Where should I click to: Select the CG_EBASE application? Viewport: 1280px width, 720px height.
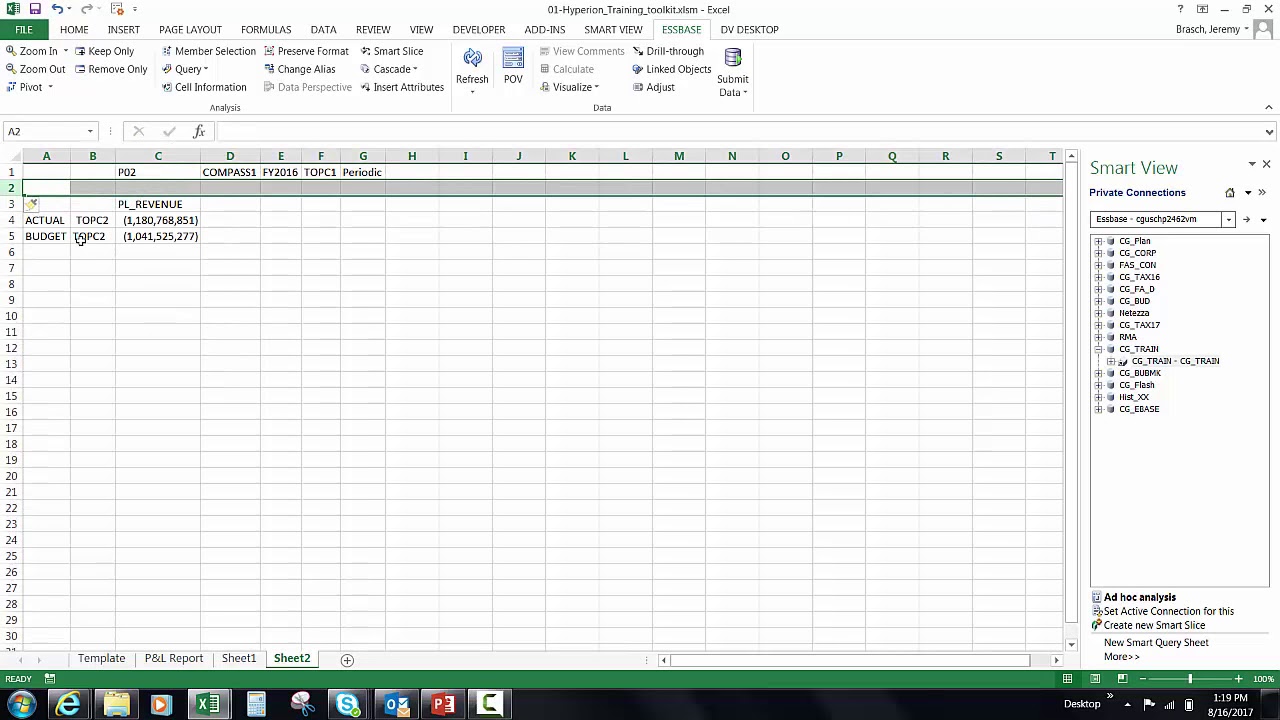click(x=1139, y=409)
